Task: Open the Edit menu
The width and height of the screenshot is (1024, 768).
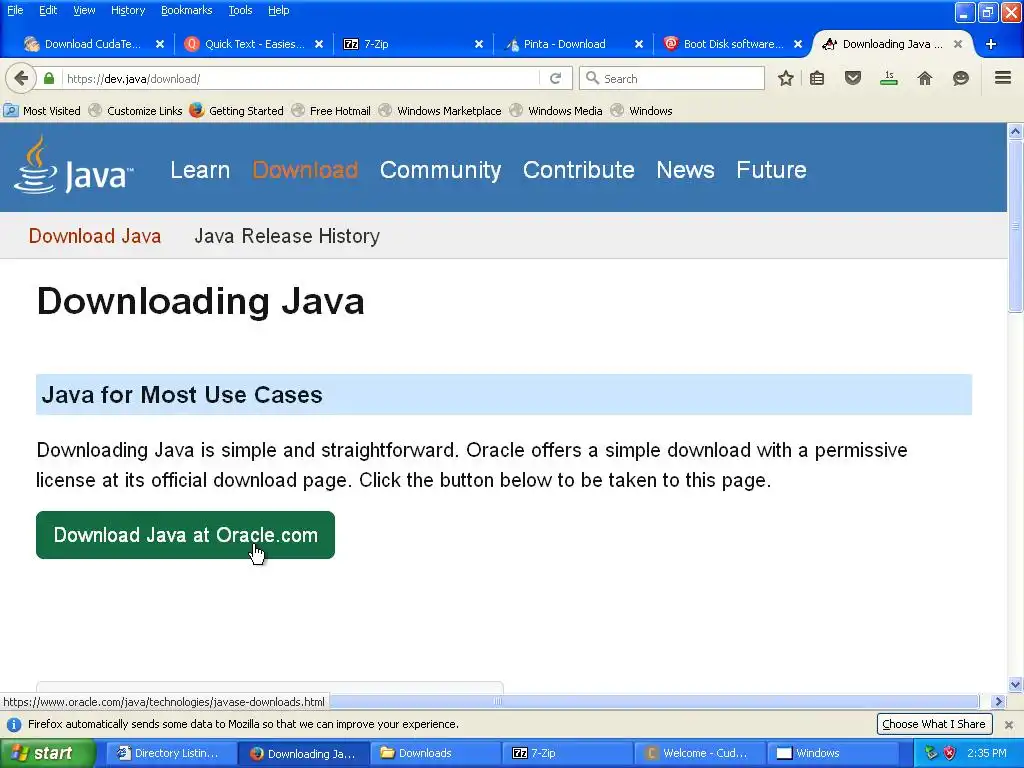Action: coord(48,10)
